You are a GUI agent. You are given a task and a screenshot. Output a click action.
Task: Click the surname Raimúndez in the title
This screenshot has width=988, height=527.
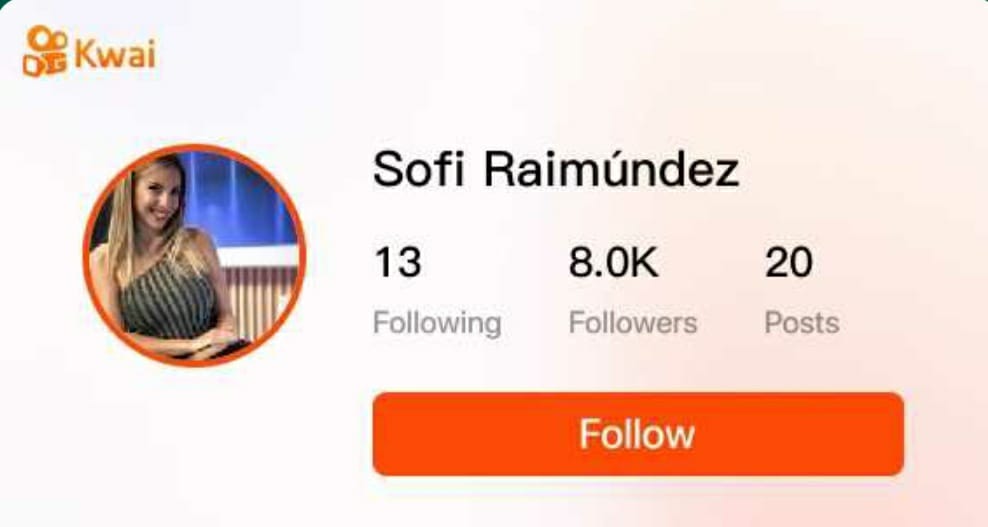(x=611, y=169)
